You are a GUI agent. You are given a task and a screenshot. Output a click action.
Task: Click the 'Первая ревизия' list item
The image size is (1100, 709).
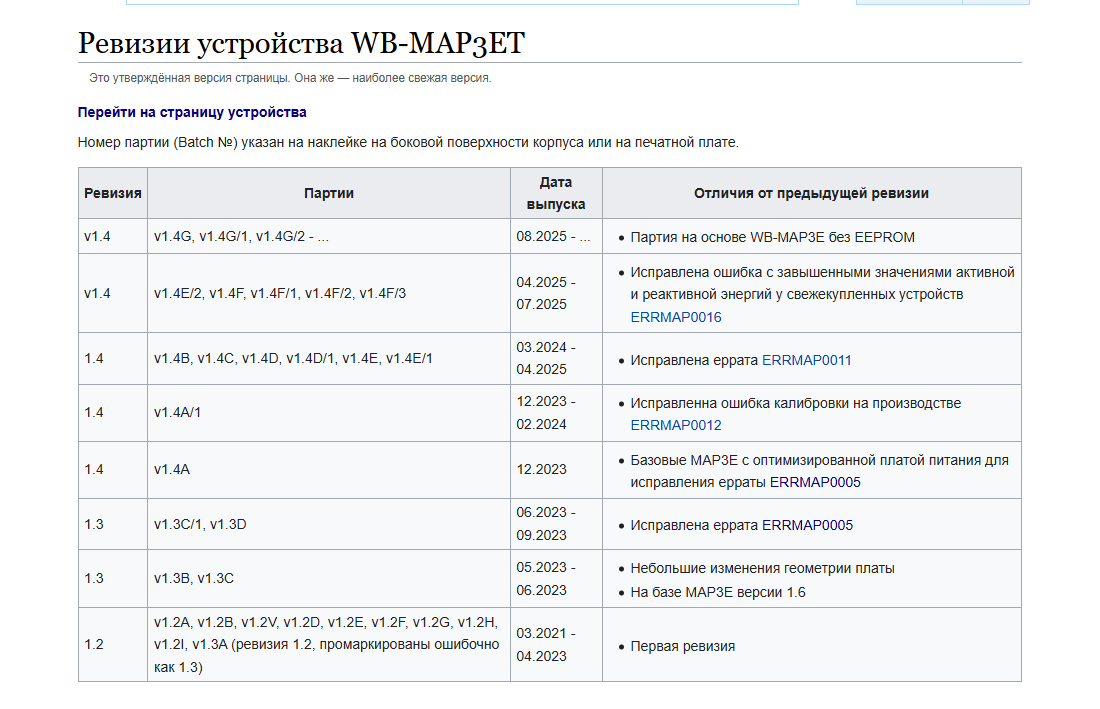[x=682, y=646]
